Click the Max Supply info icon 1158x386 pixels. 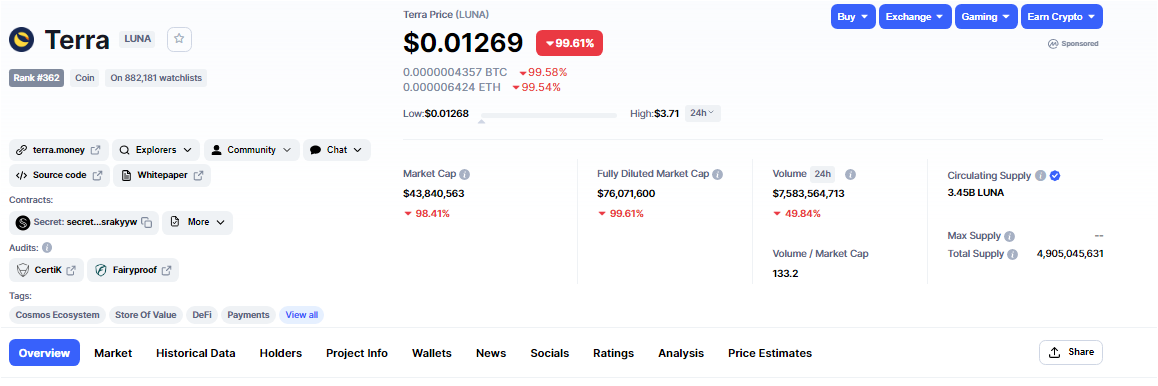coord(1010,237)
